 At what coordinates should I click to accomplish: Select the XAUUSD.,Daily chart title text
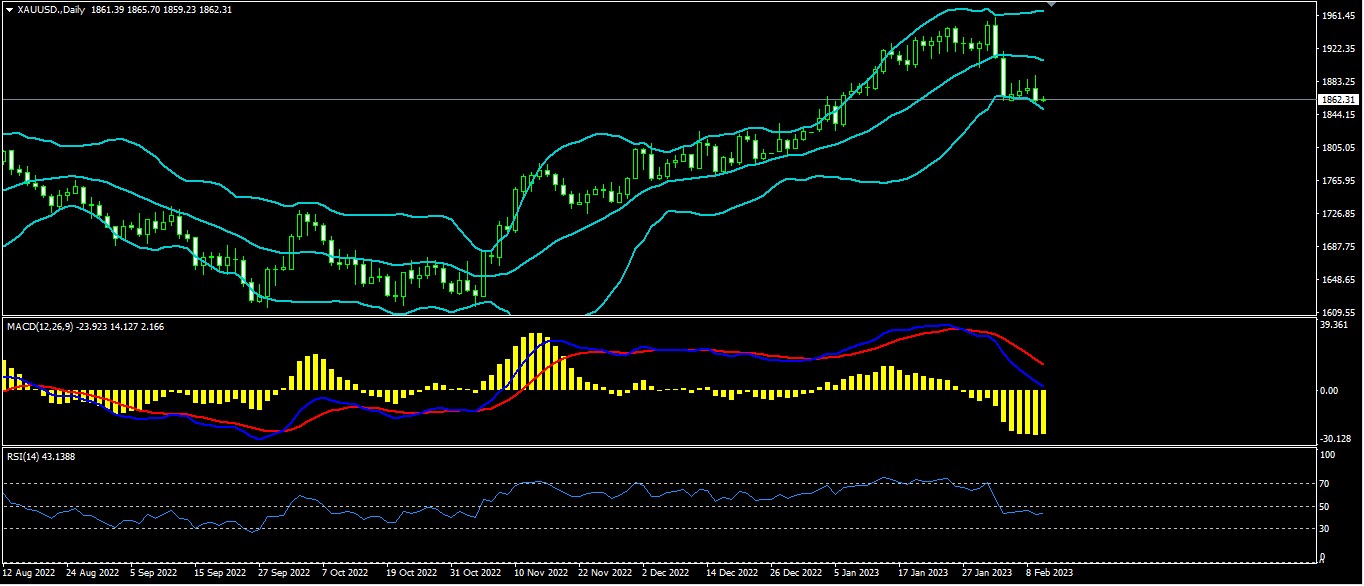point(50,9)
